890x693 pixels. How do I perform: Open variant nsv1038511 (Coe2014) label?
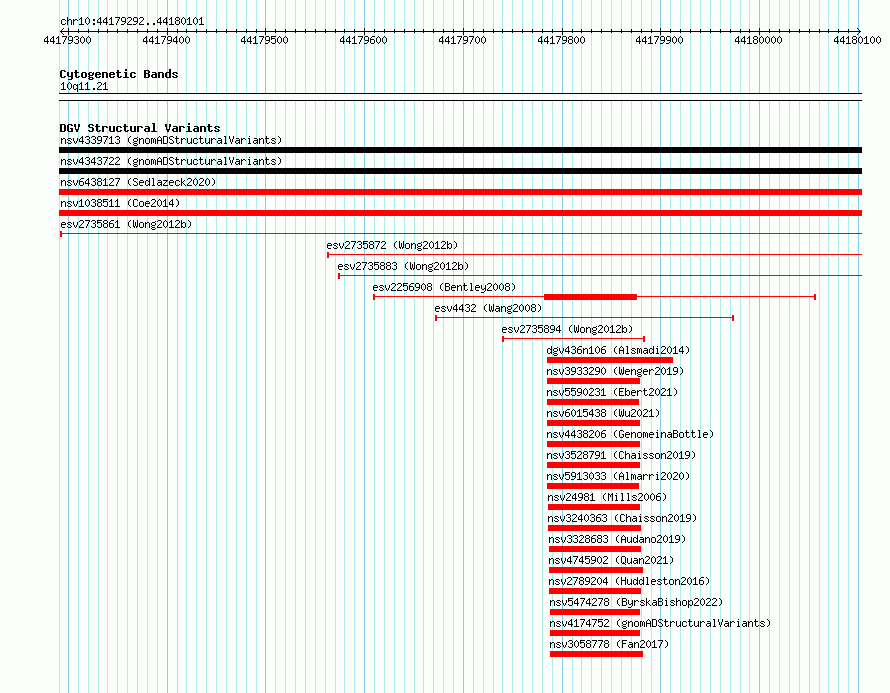pyautogui.click(x=120, y=203)
